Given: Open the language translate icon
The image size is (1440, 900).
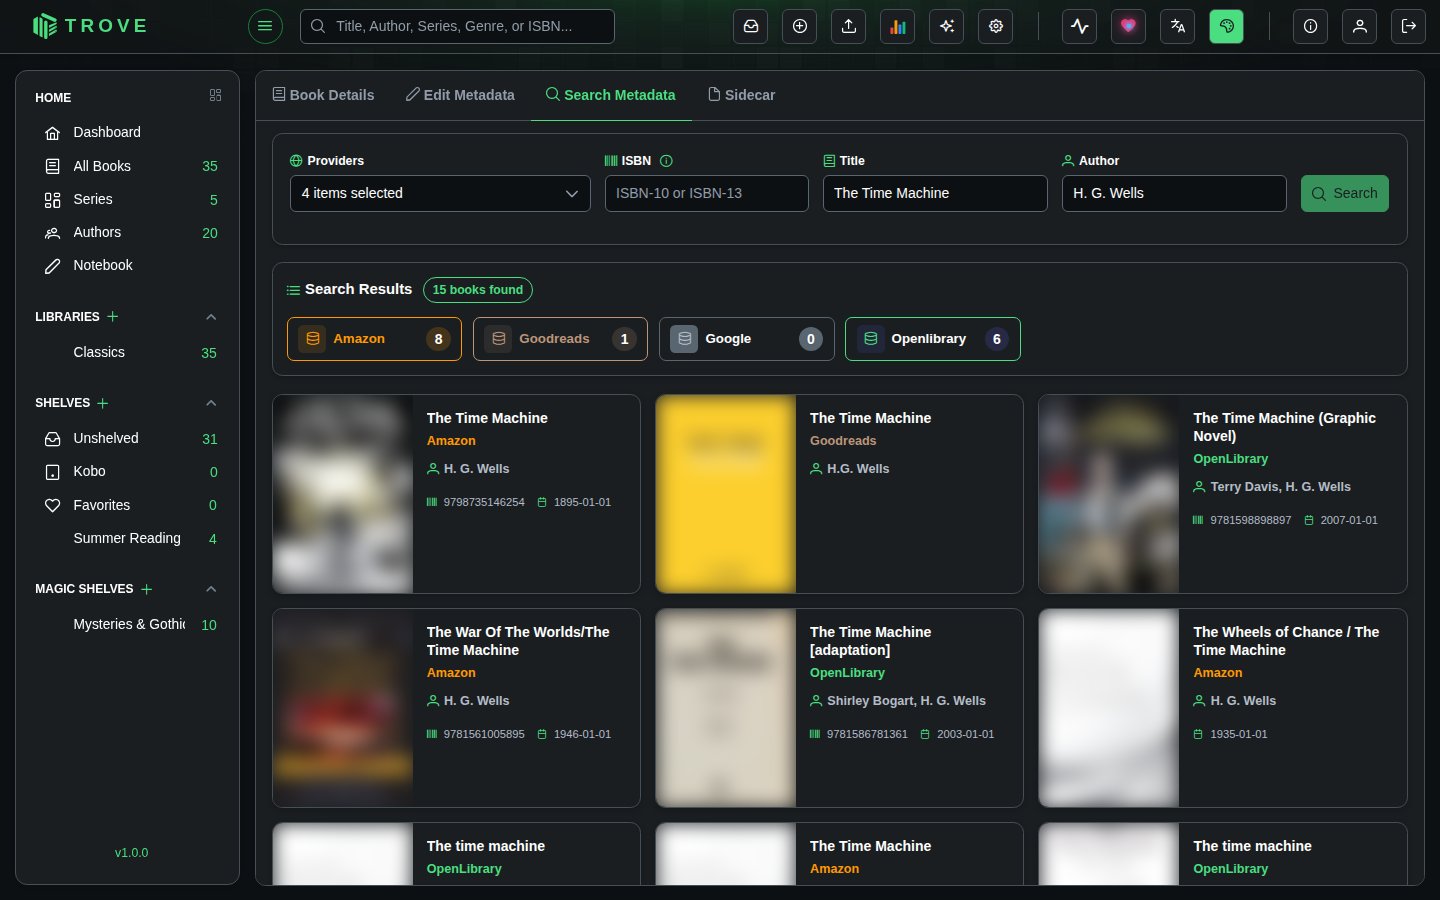Looking at the screenshot, I should pos(1178,26).
